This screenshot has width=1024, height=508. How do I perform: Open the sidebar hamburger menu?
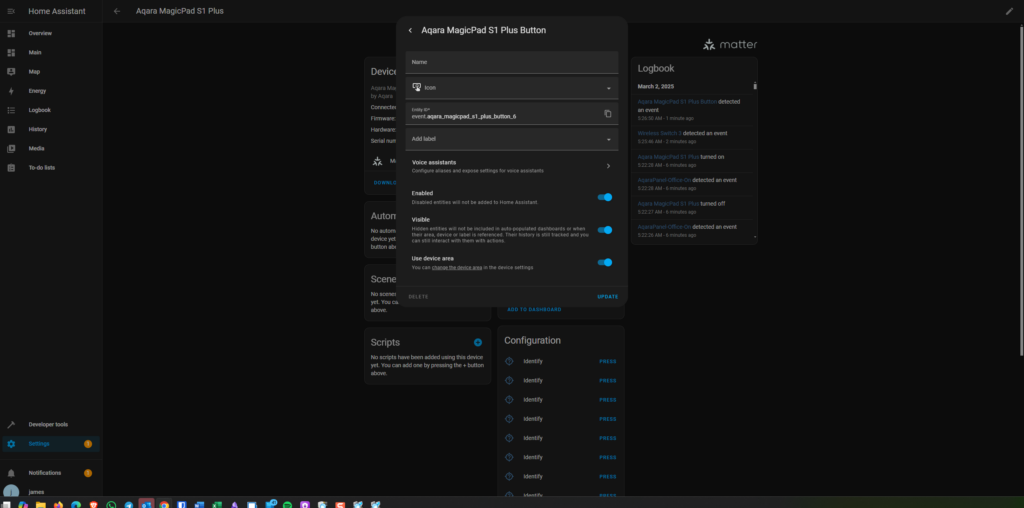point(11,11)
